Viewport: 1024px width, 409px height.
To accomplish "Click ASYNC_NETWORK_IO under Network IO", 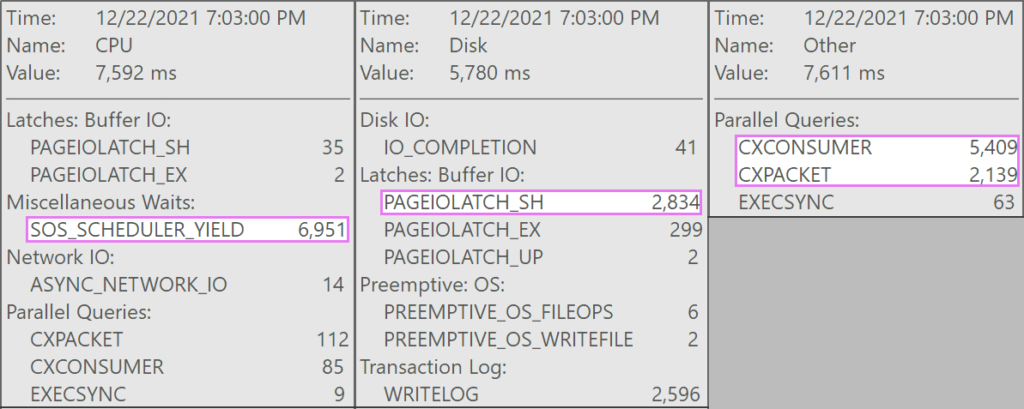I will (187, 284).
